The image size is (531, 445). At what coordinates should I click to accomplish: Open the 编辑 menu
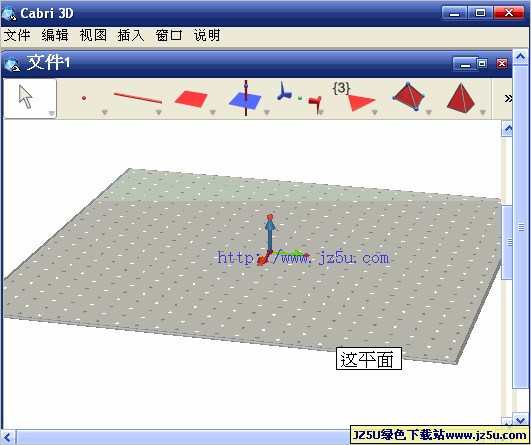click(55, 35)
